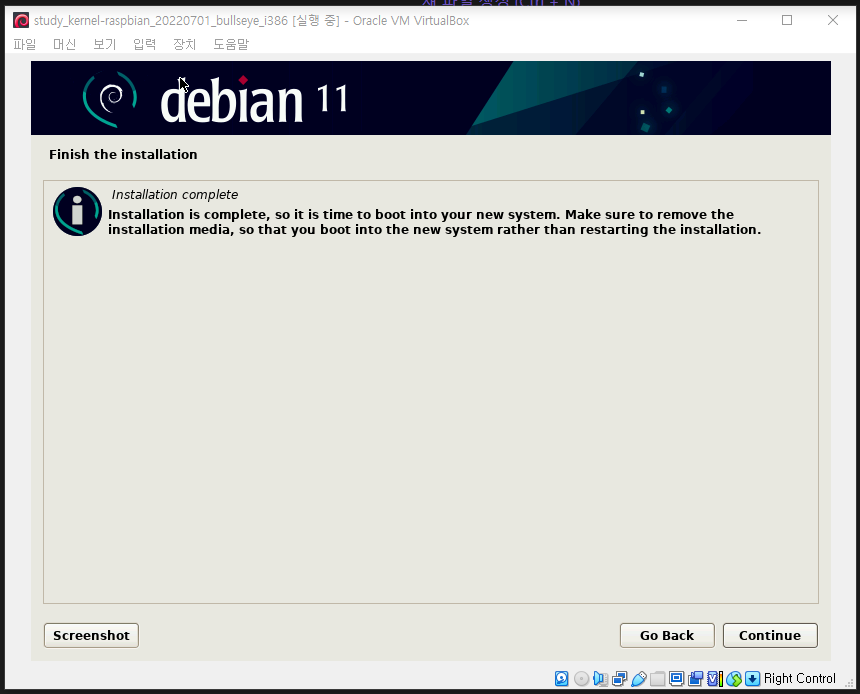The image size is (860, 694).
Task: Open the 장치 menu
Action: coord(184,44)
